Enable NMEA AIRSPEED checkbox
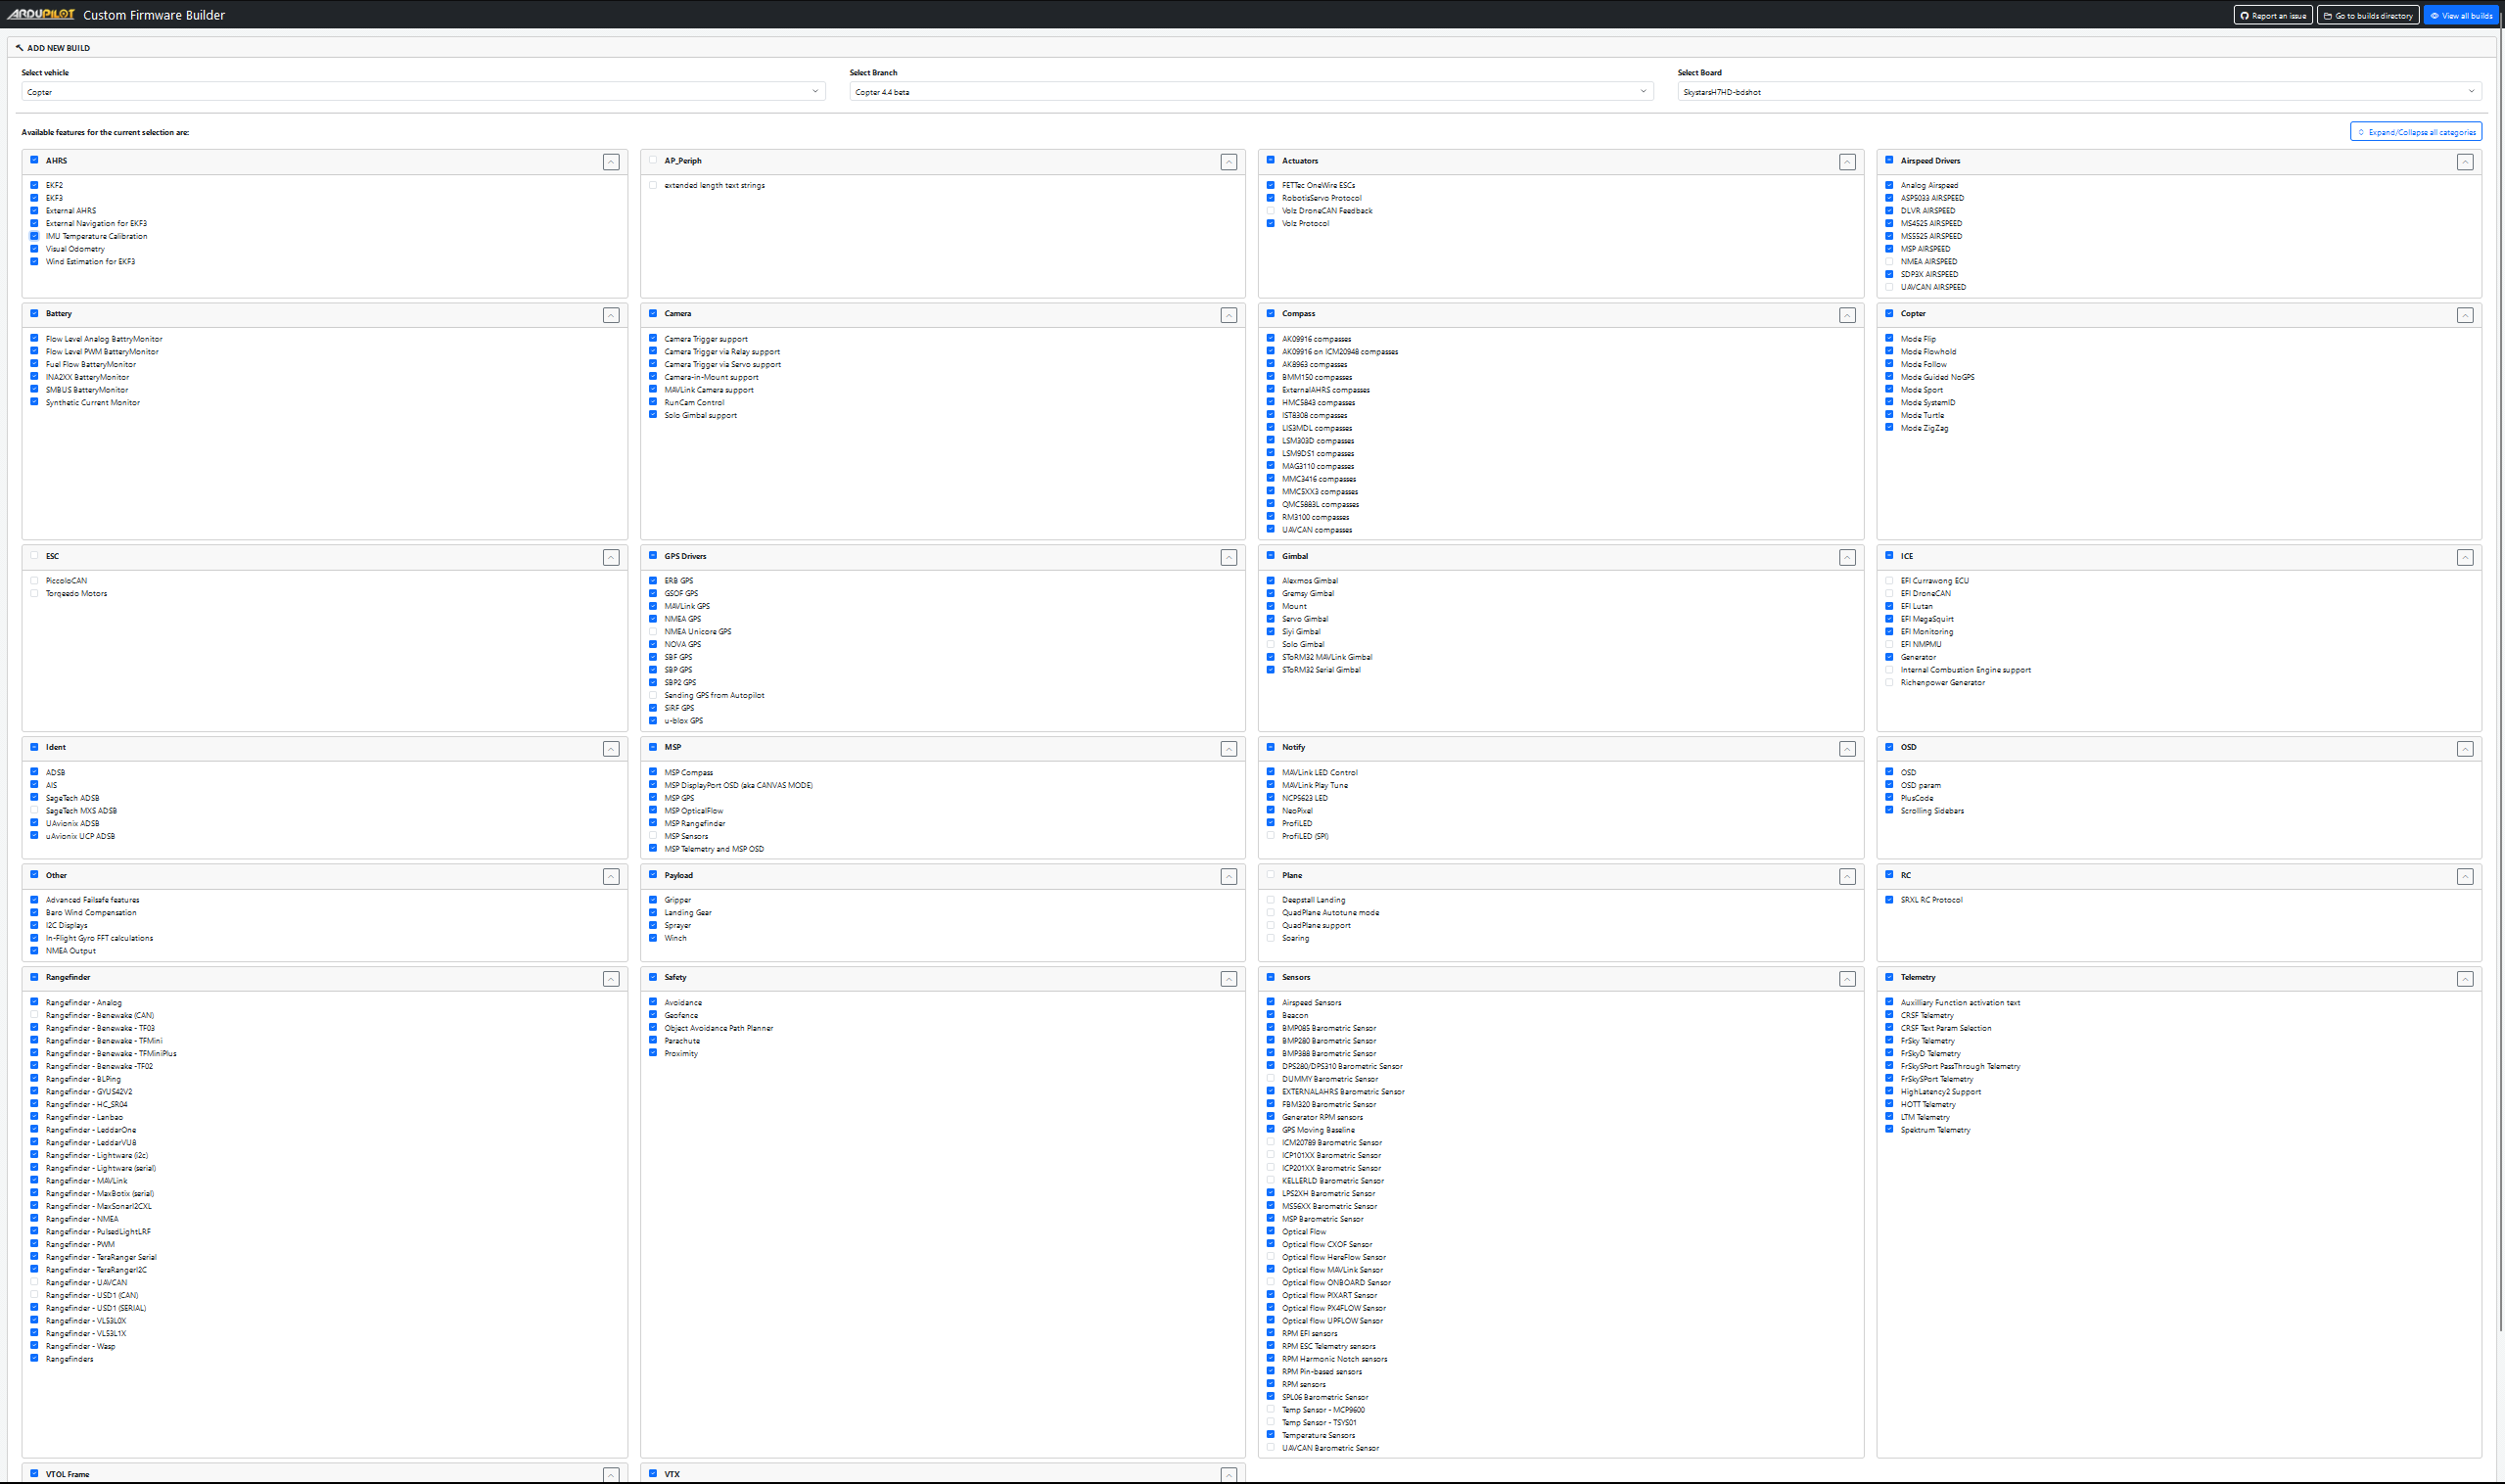This screenshot has height=1484, width=2505. tap(1889, 262)
